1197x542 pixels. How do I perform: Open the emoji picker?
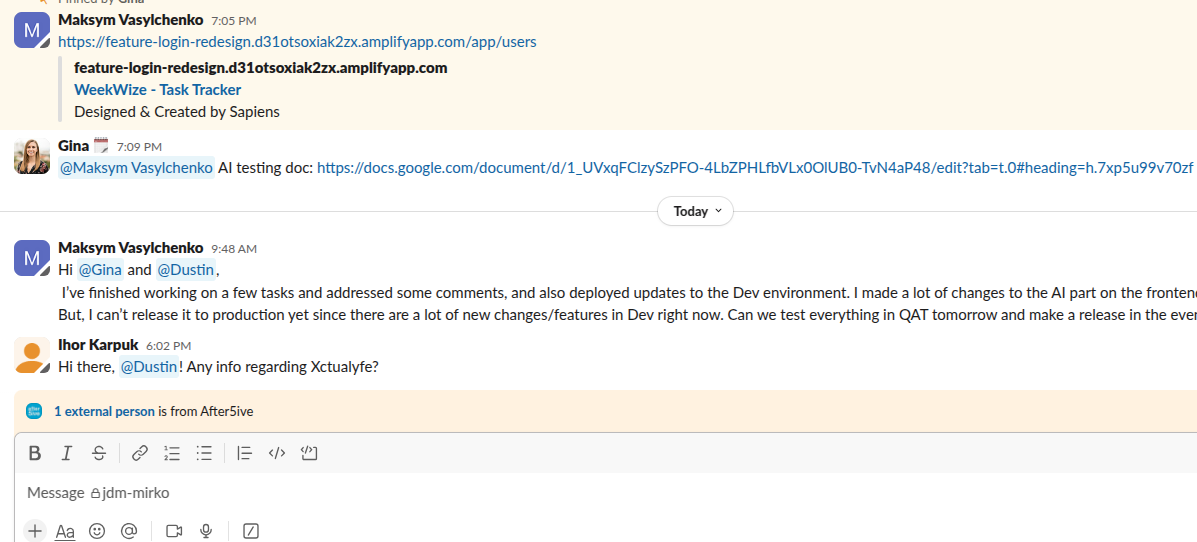pos(97,531)
